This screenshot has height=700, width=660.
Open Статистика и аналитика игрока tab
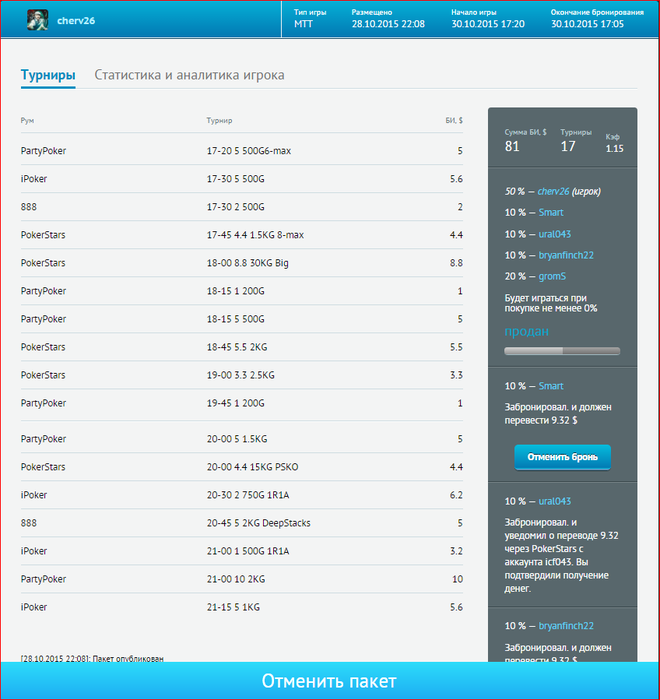189,75
